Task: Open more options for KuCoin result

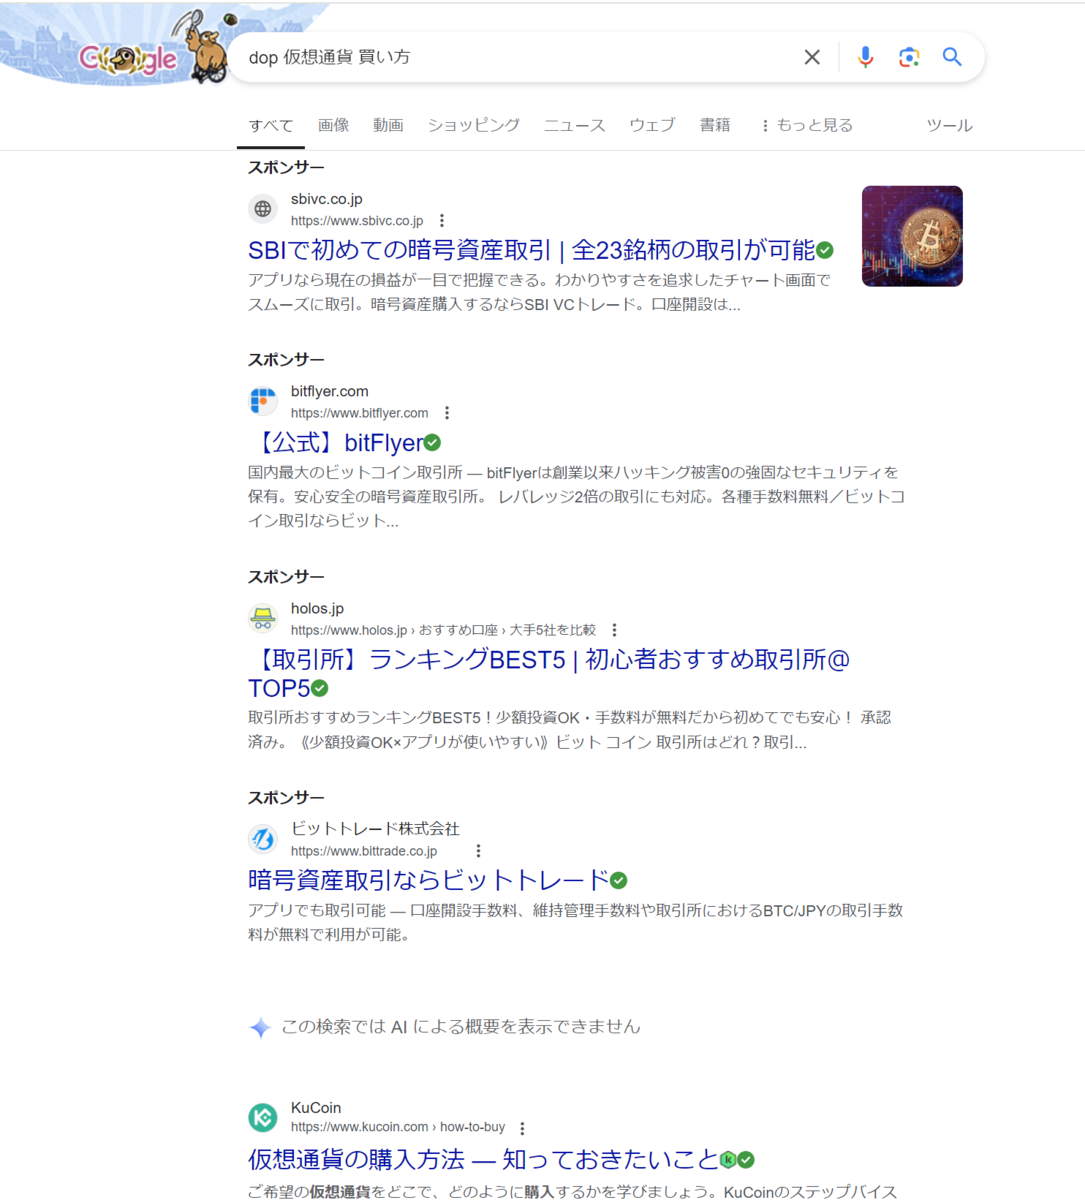Action: pyautogui.click(x=522, y=1128)
